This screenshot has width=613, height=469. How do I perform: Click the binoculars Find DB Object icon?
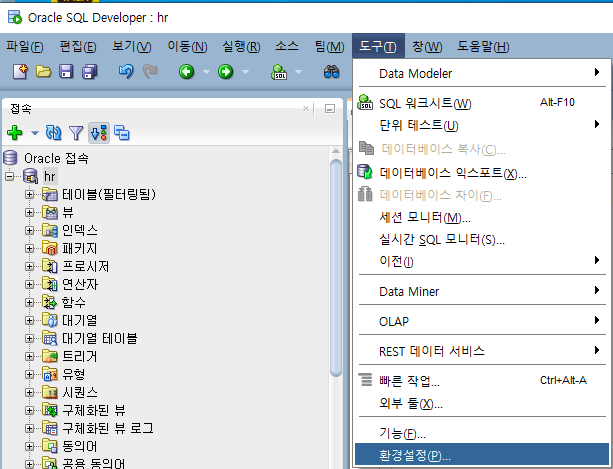click(332, 72)
